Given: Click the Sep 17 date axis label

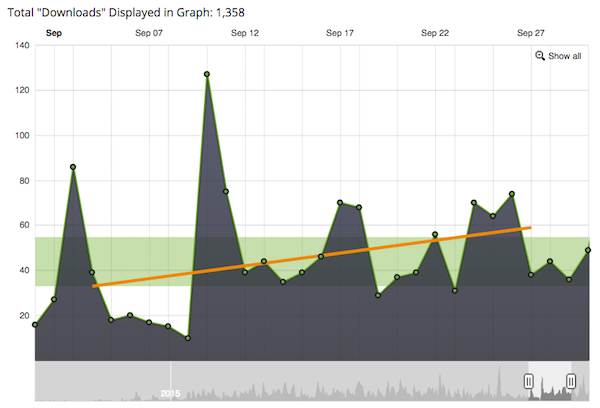Looking at the screenshot, I should [340, 33].
